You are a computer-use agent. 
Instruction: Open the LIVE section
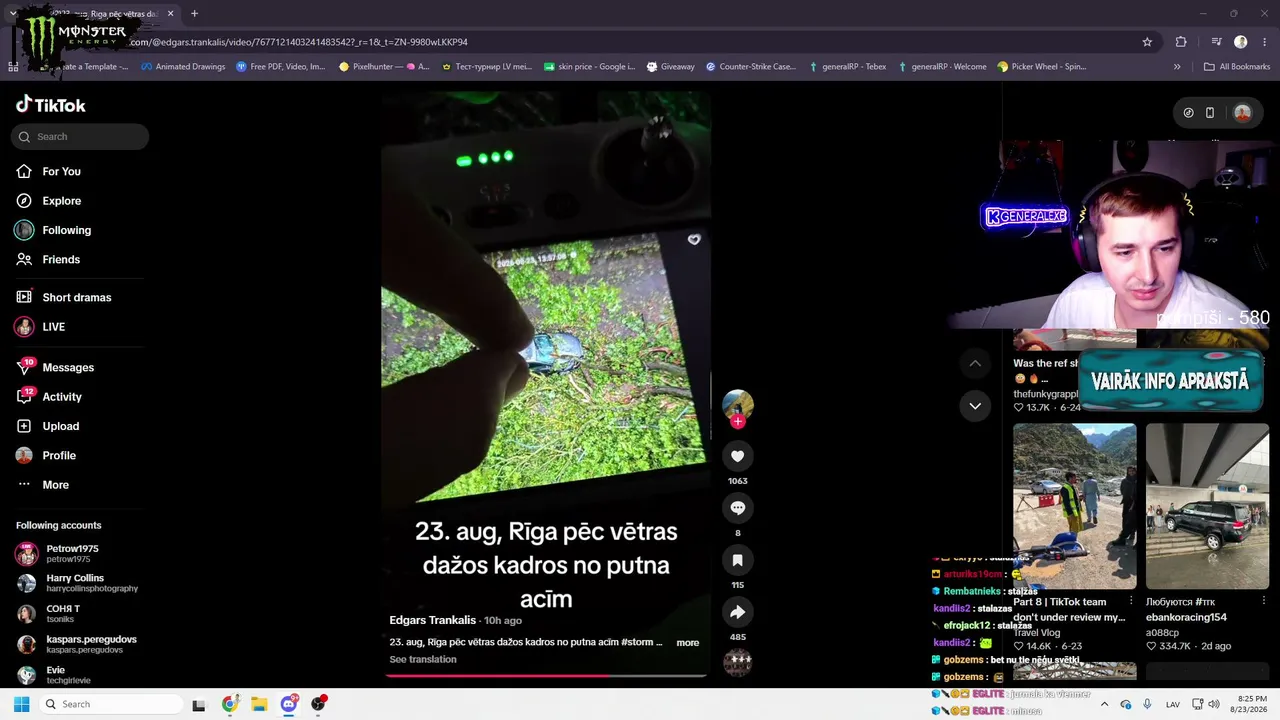pyautogui.click(x=53, y=327)
